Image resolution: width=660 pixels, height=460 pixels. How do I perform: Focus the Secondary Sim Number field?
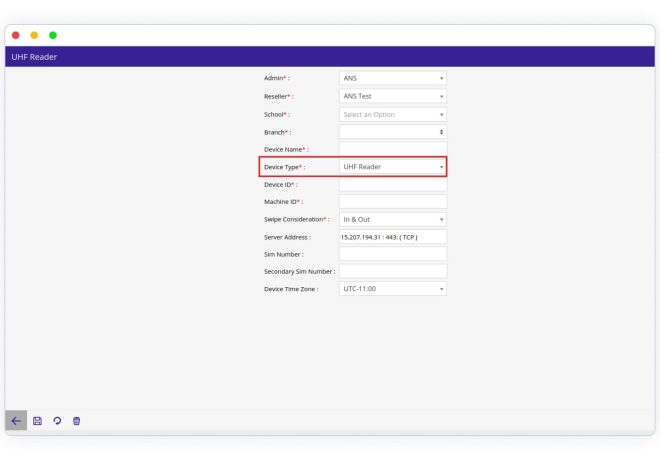click(x=393, y=271)
